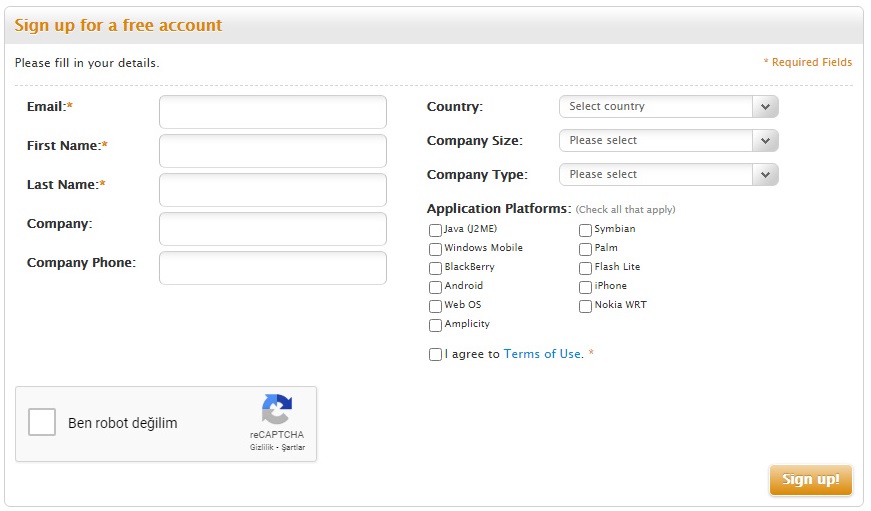
Task: Click the reCAPTCHA logo icon
Action: [277, 410]
